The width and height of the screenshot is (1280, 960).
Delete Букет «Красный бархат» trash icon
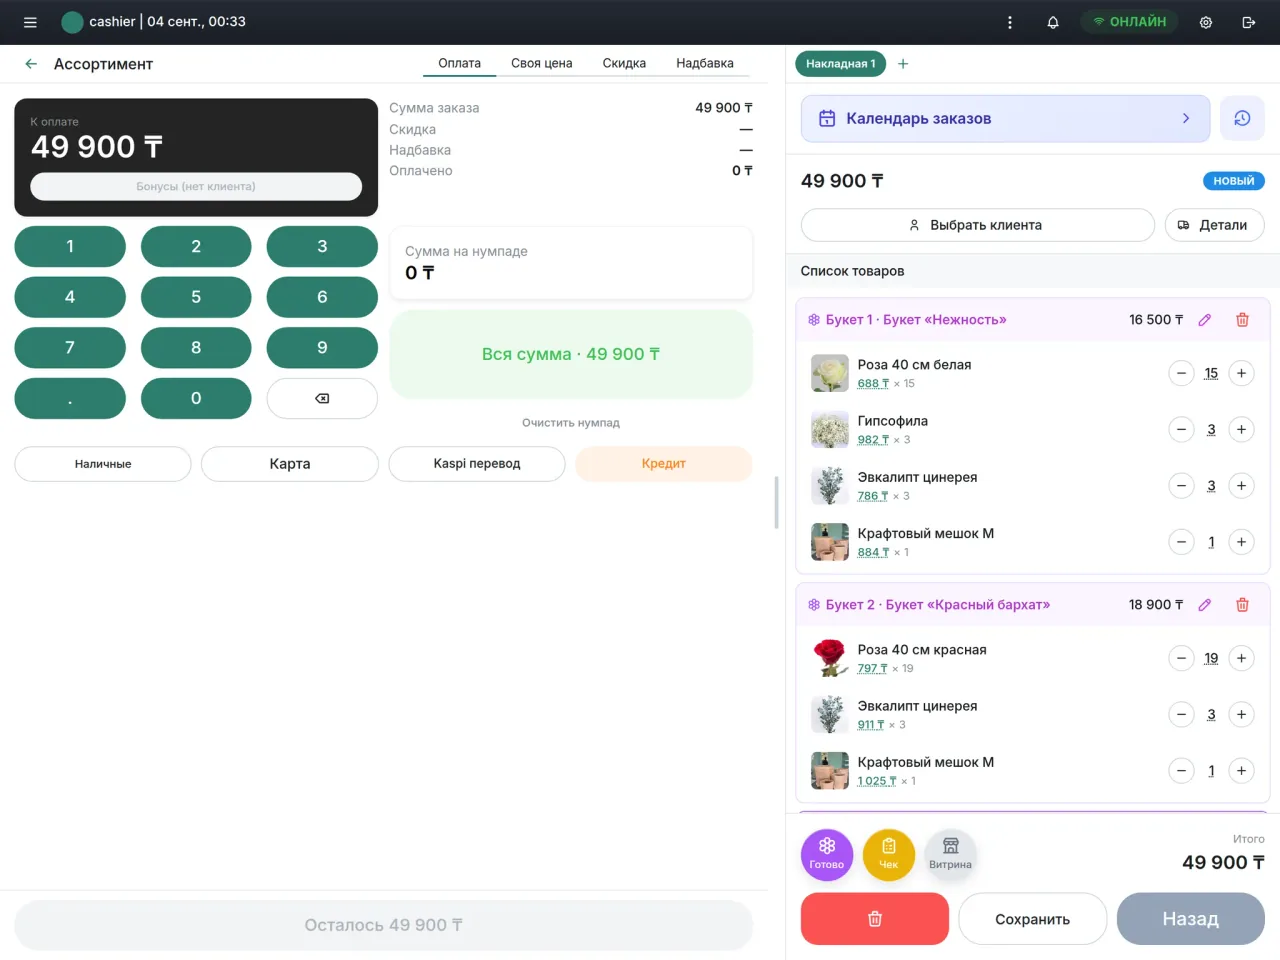(x=1242, y=605)
